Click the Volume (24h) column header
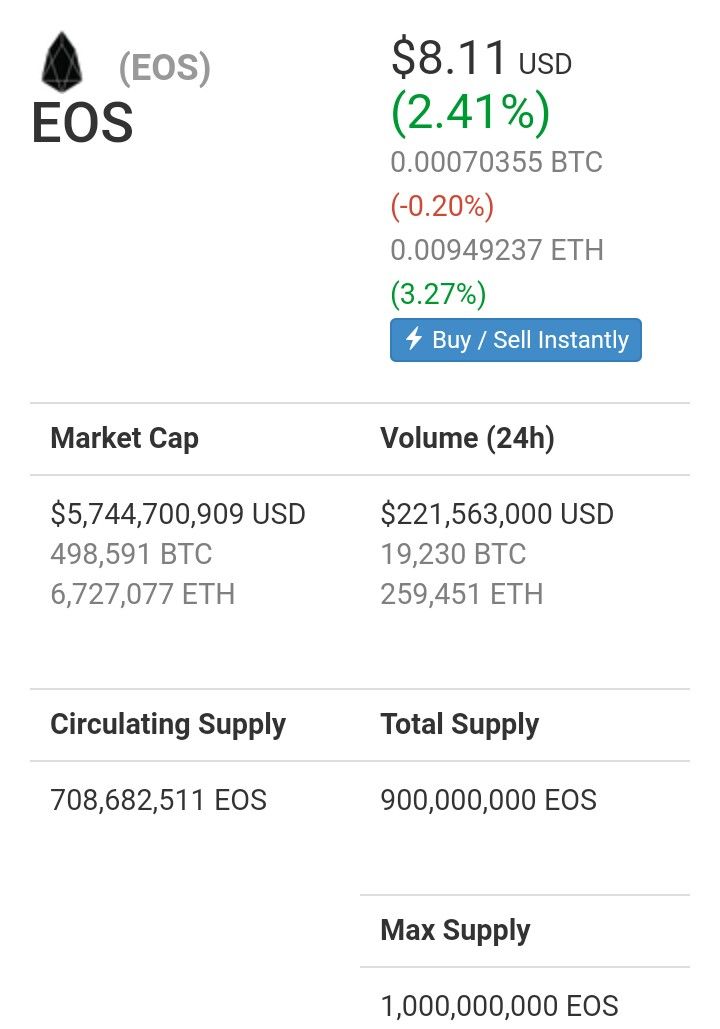This screenshot has height=1029, width=720. click(x=467, y=438)
